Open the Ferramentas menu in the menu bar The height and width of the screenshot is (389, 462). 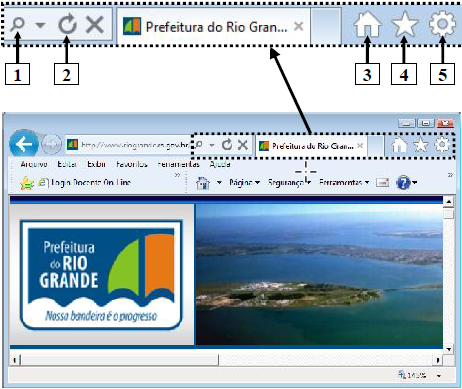[178, 164]
